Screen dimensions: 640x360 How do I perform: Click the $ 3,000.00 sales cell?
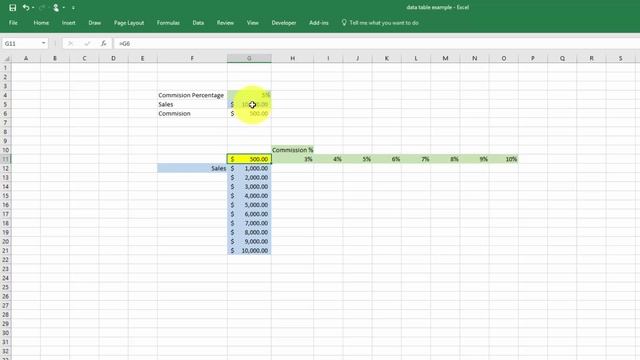[x=249, y=187]
